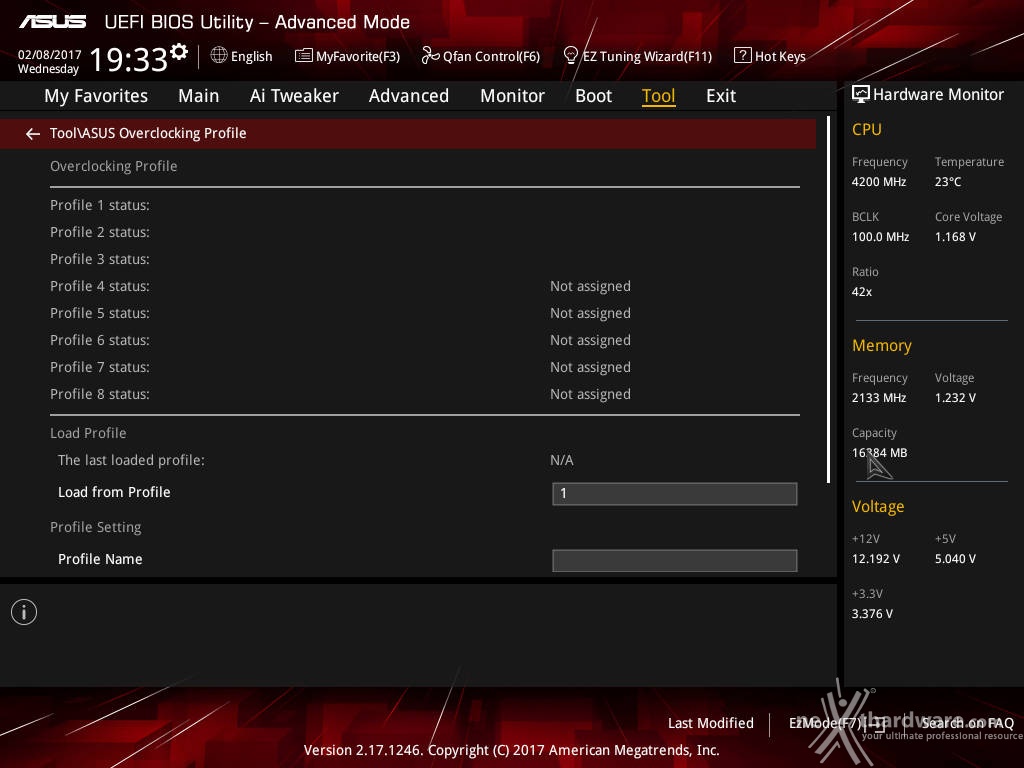
Task: Open the Boot tab
Action: click(x=593, y=96)
